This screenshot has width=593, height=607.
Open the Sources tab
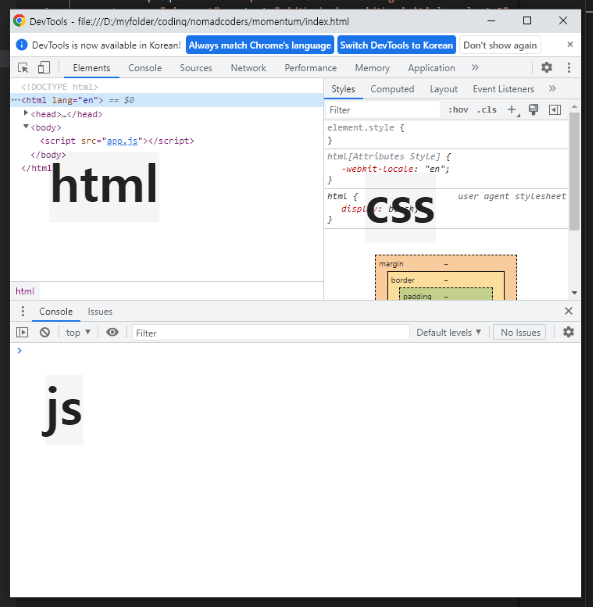pos(196,68)
